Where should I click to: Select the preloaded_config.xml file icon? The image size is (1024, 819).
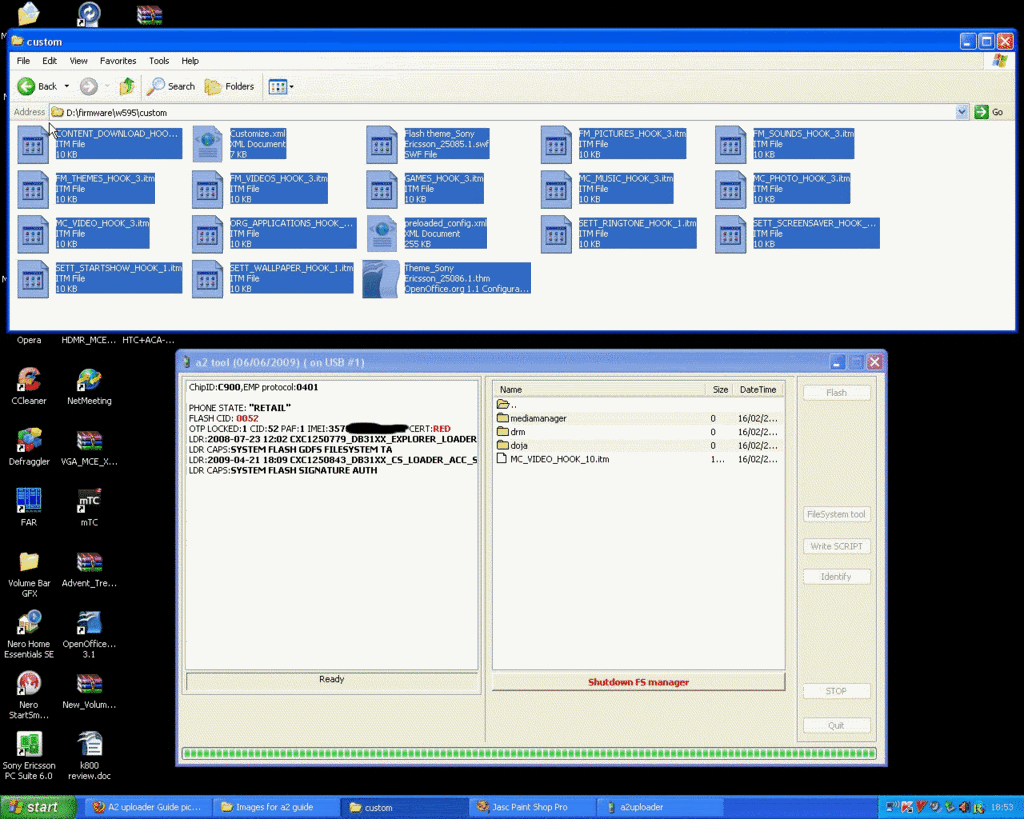click(382, 234)
